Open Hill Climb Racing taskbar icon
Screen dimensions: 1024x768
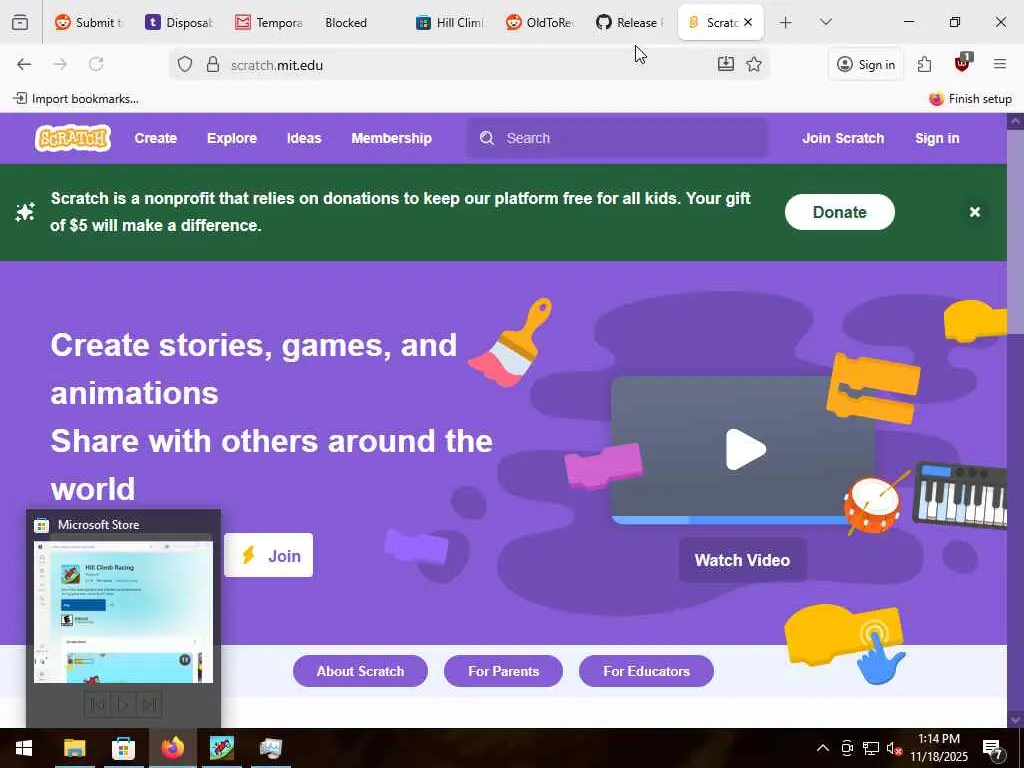point(221,748)
